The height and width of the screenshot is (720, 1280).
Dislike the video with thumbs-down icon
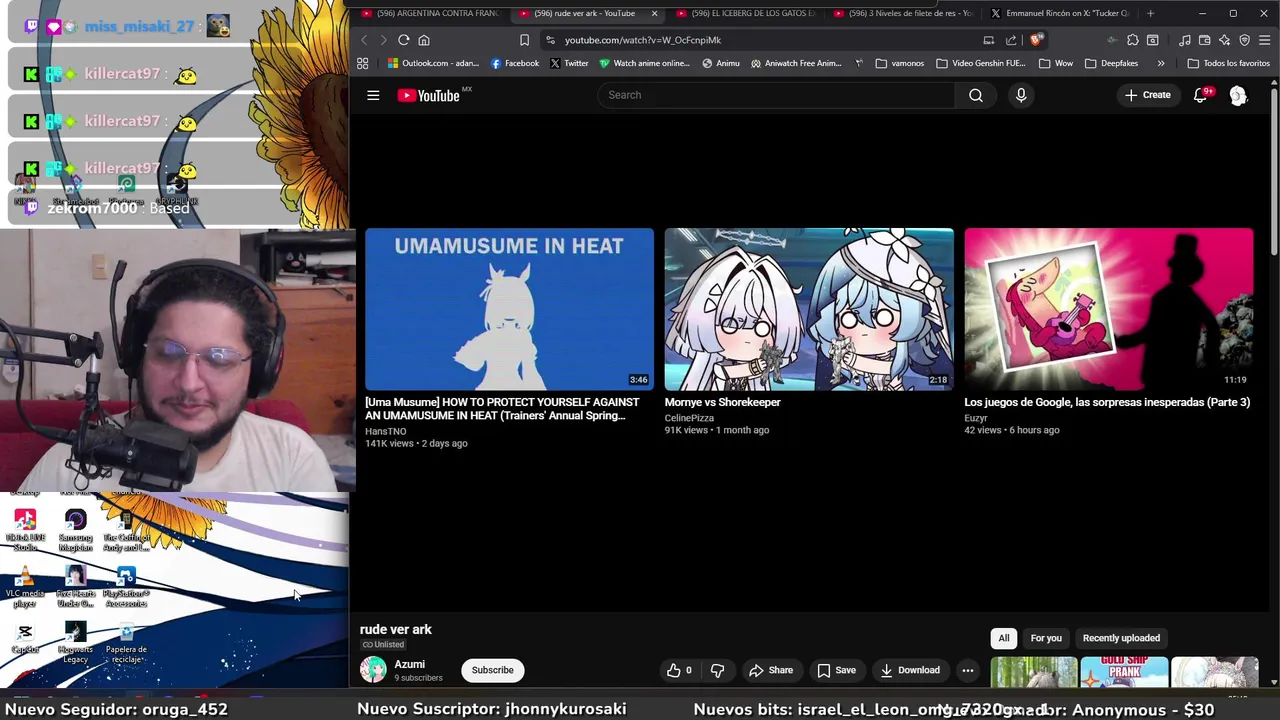[717, 670]
